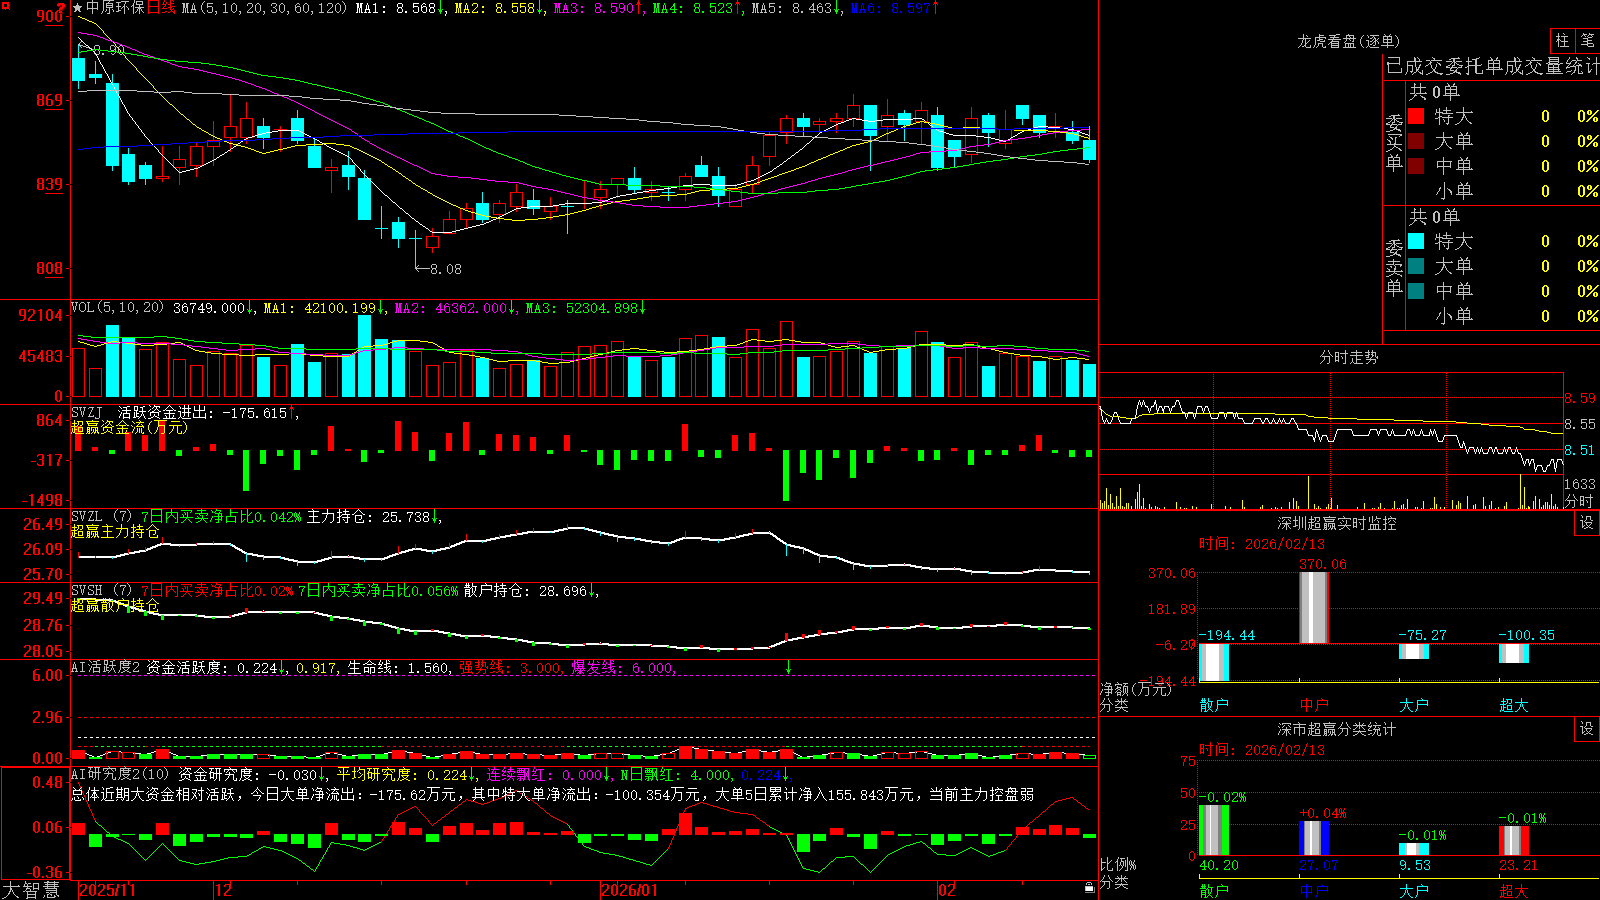Click the 超赢散户持仓 label

click(x=115, y=605)
